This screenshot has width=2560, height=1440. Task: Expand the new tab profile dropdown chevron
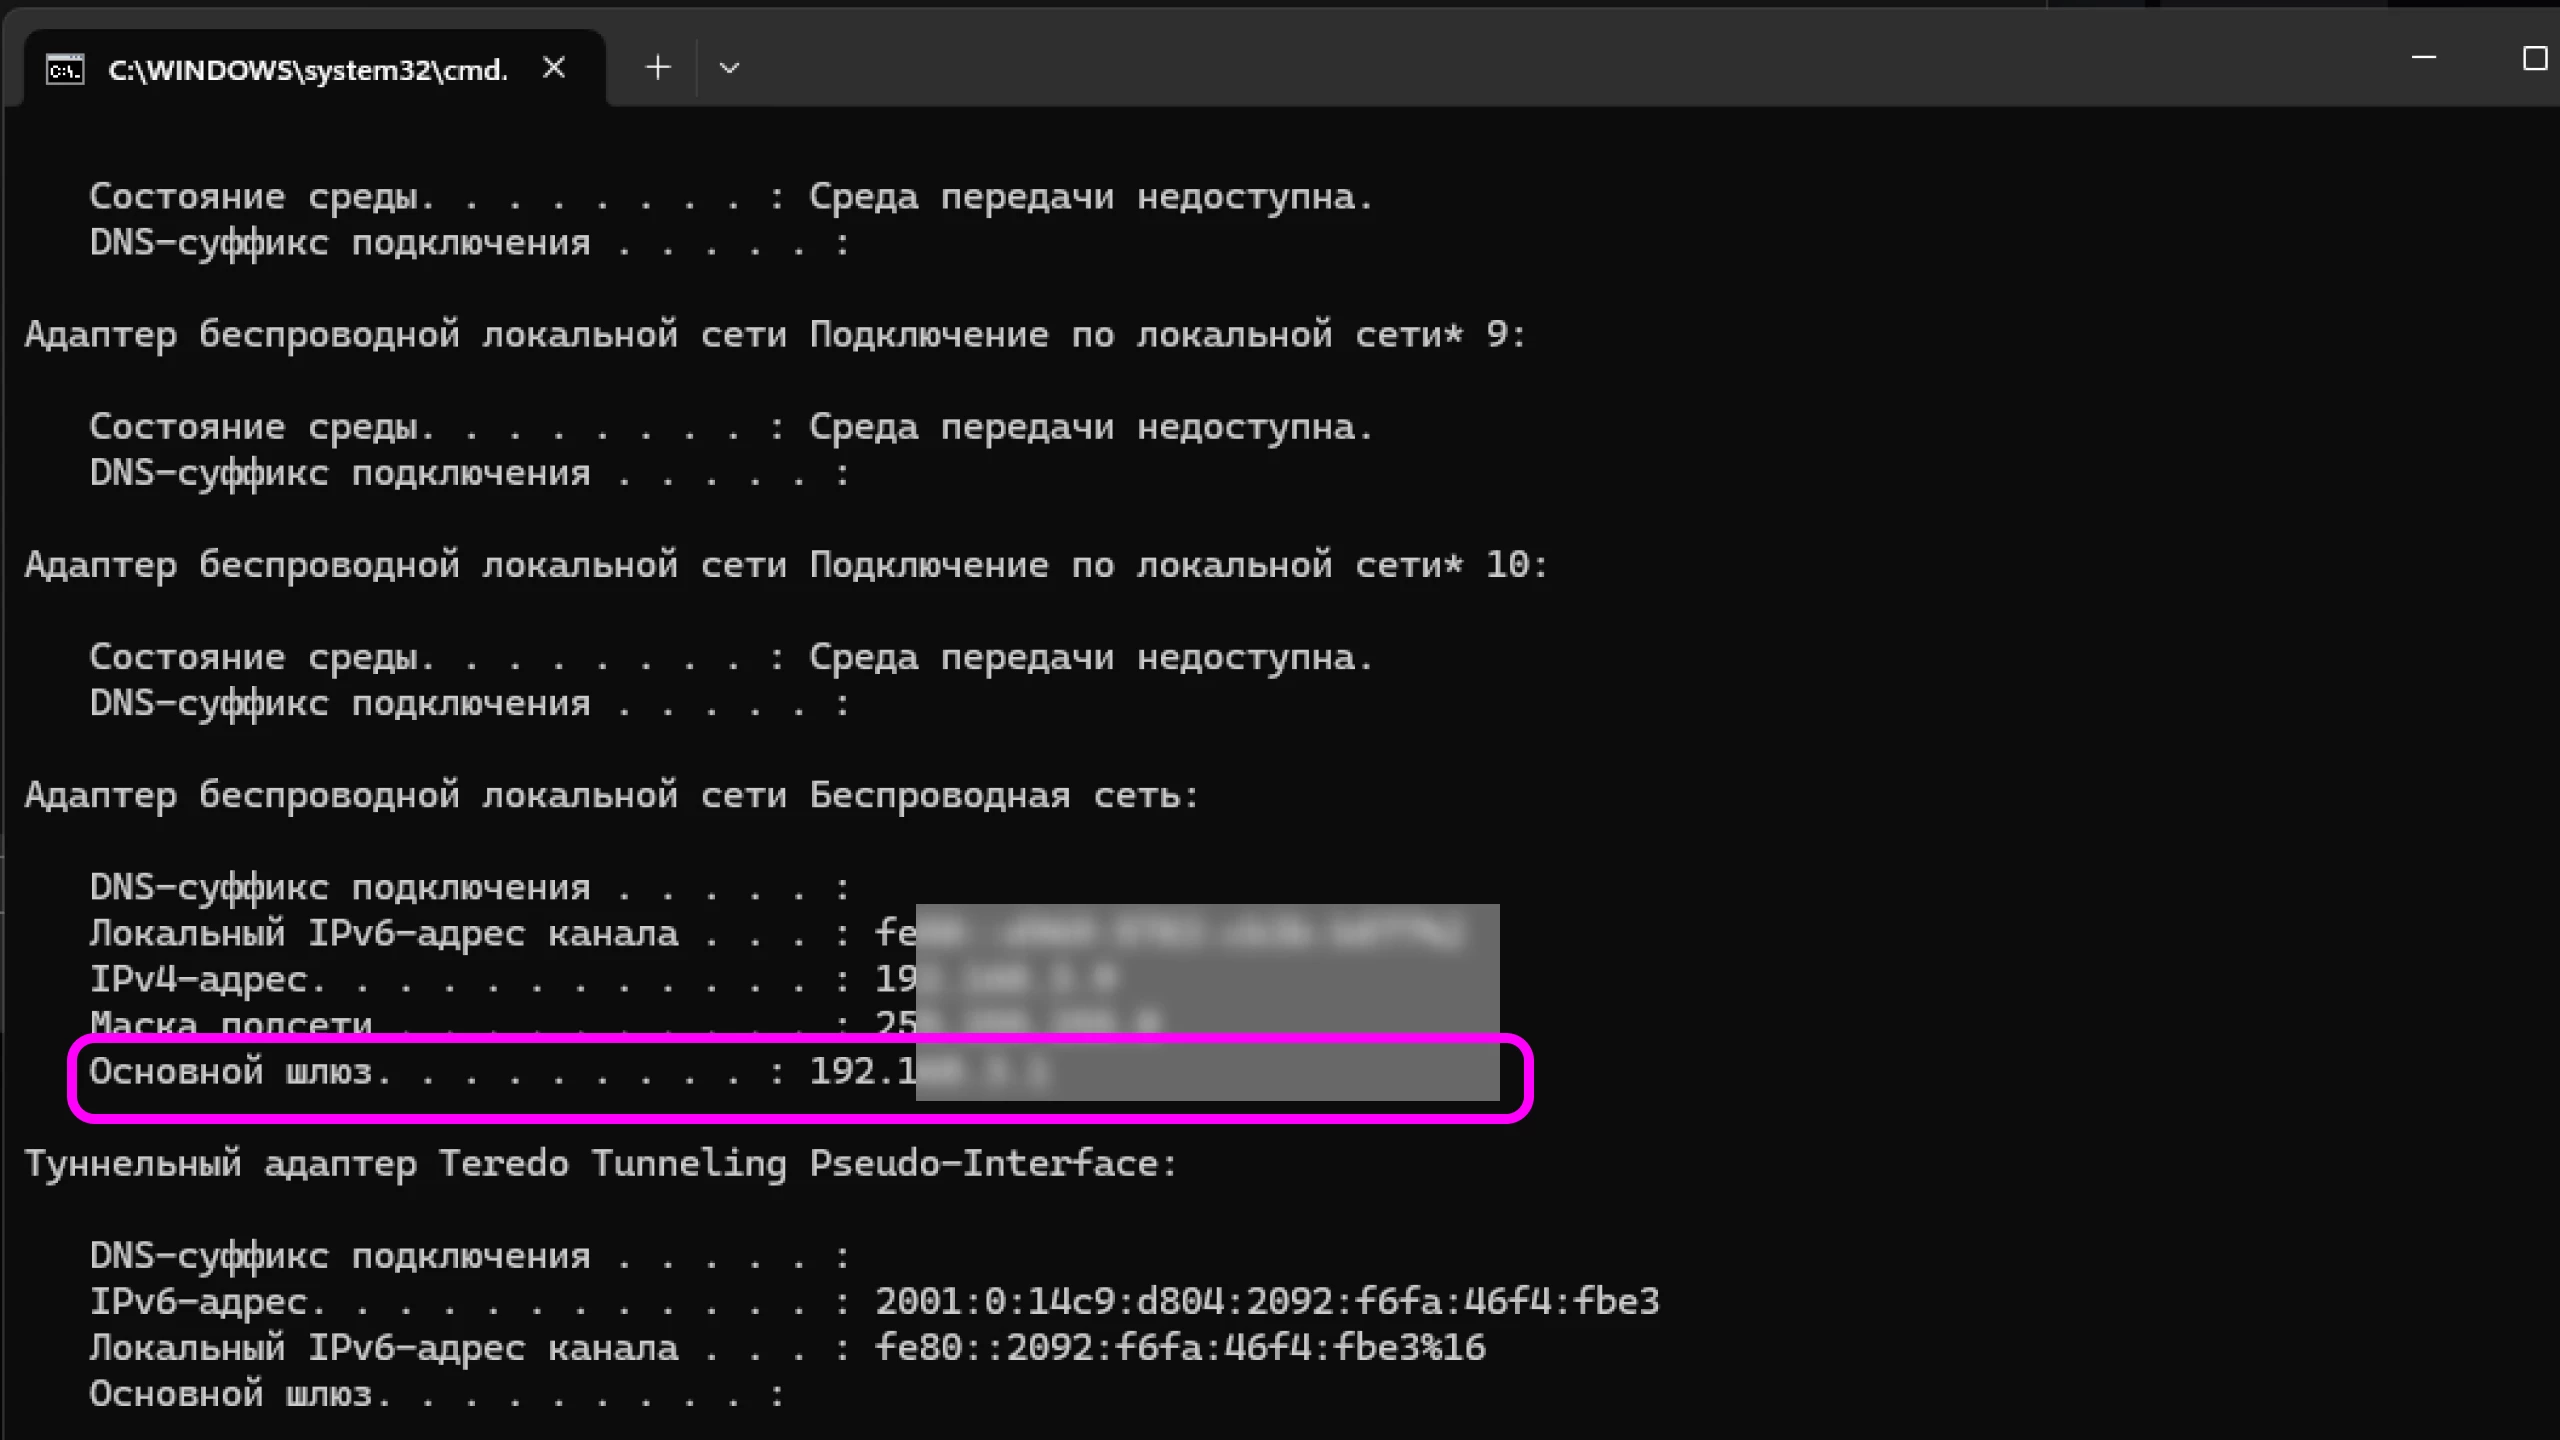coord(729,68)
